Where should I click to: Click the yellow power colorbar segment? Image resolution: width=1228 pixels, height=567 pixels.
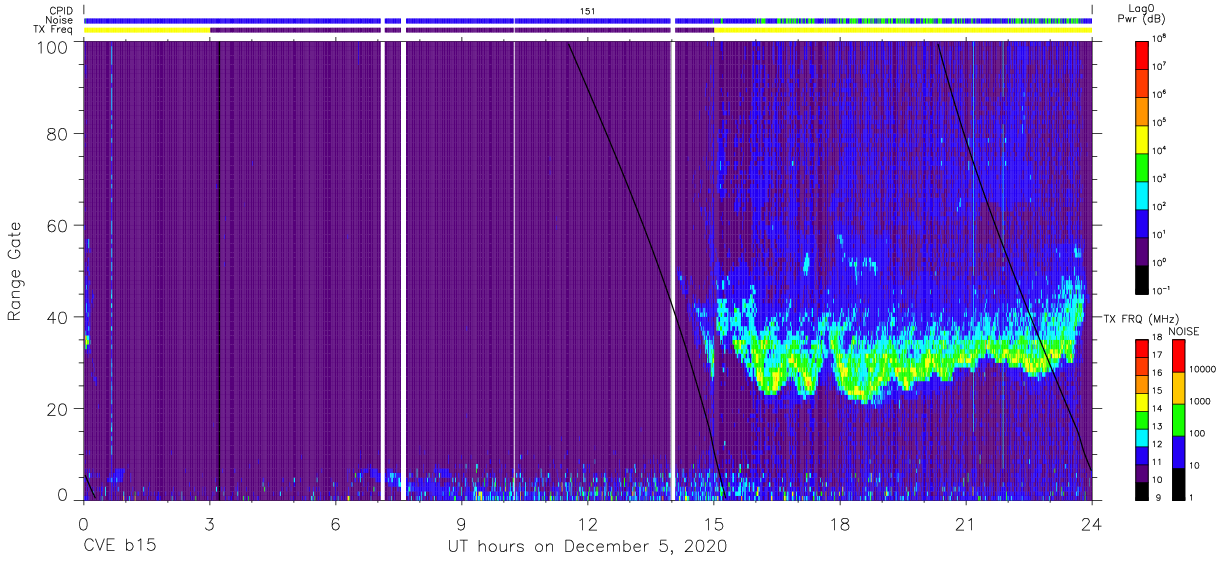click(x=1142, y=138)
